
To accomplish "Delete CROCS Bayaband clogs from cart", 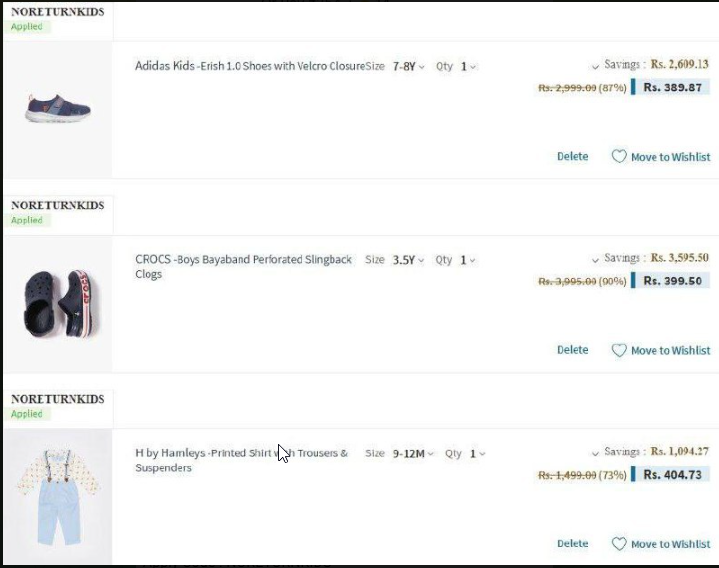I will [572, 350].
